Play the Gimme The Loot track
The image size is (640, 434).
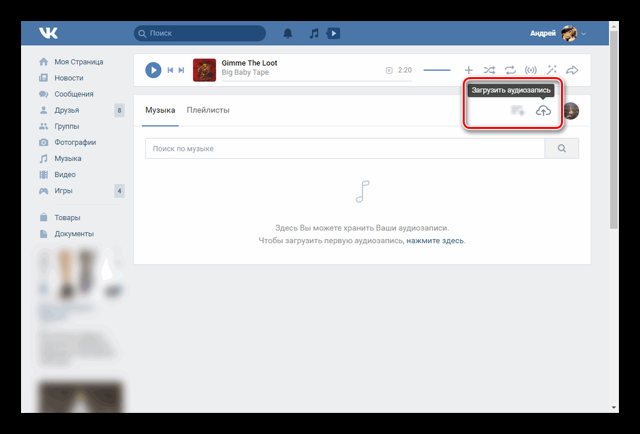click(x=153, y=70)
